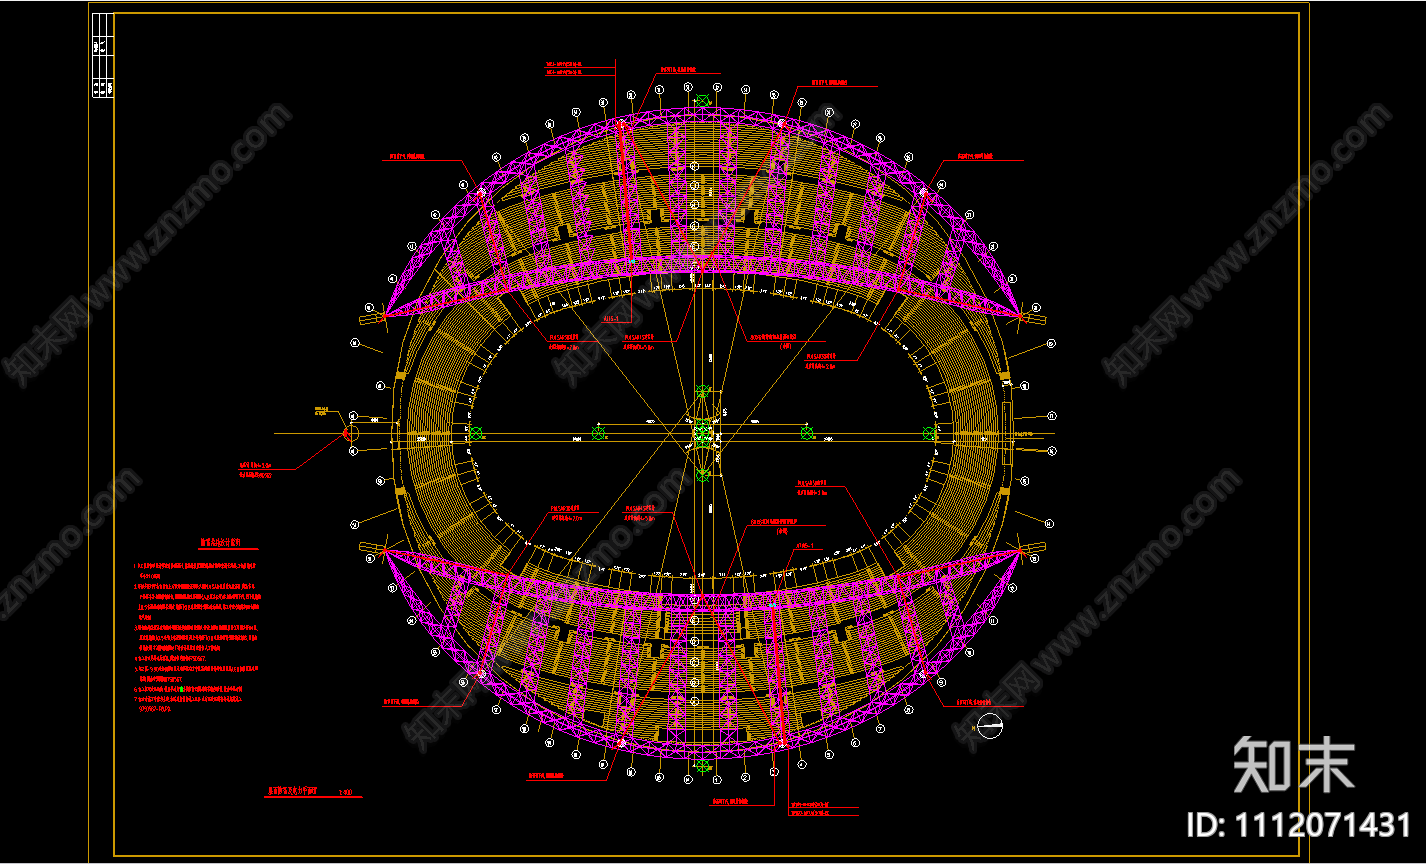The width and height of the screenshot is (1426, 864).
Task: Select the red half-circle marker on the horizontal axis
Action: tap(347, 433)
